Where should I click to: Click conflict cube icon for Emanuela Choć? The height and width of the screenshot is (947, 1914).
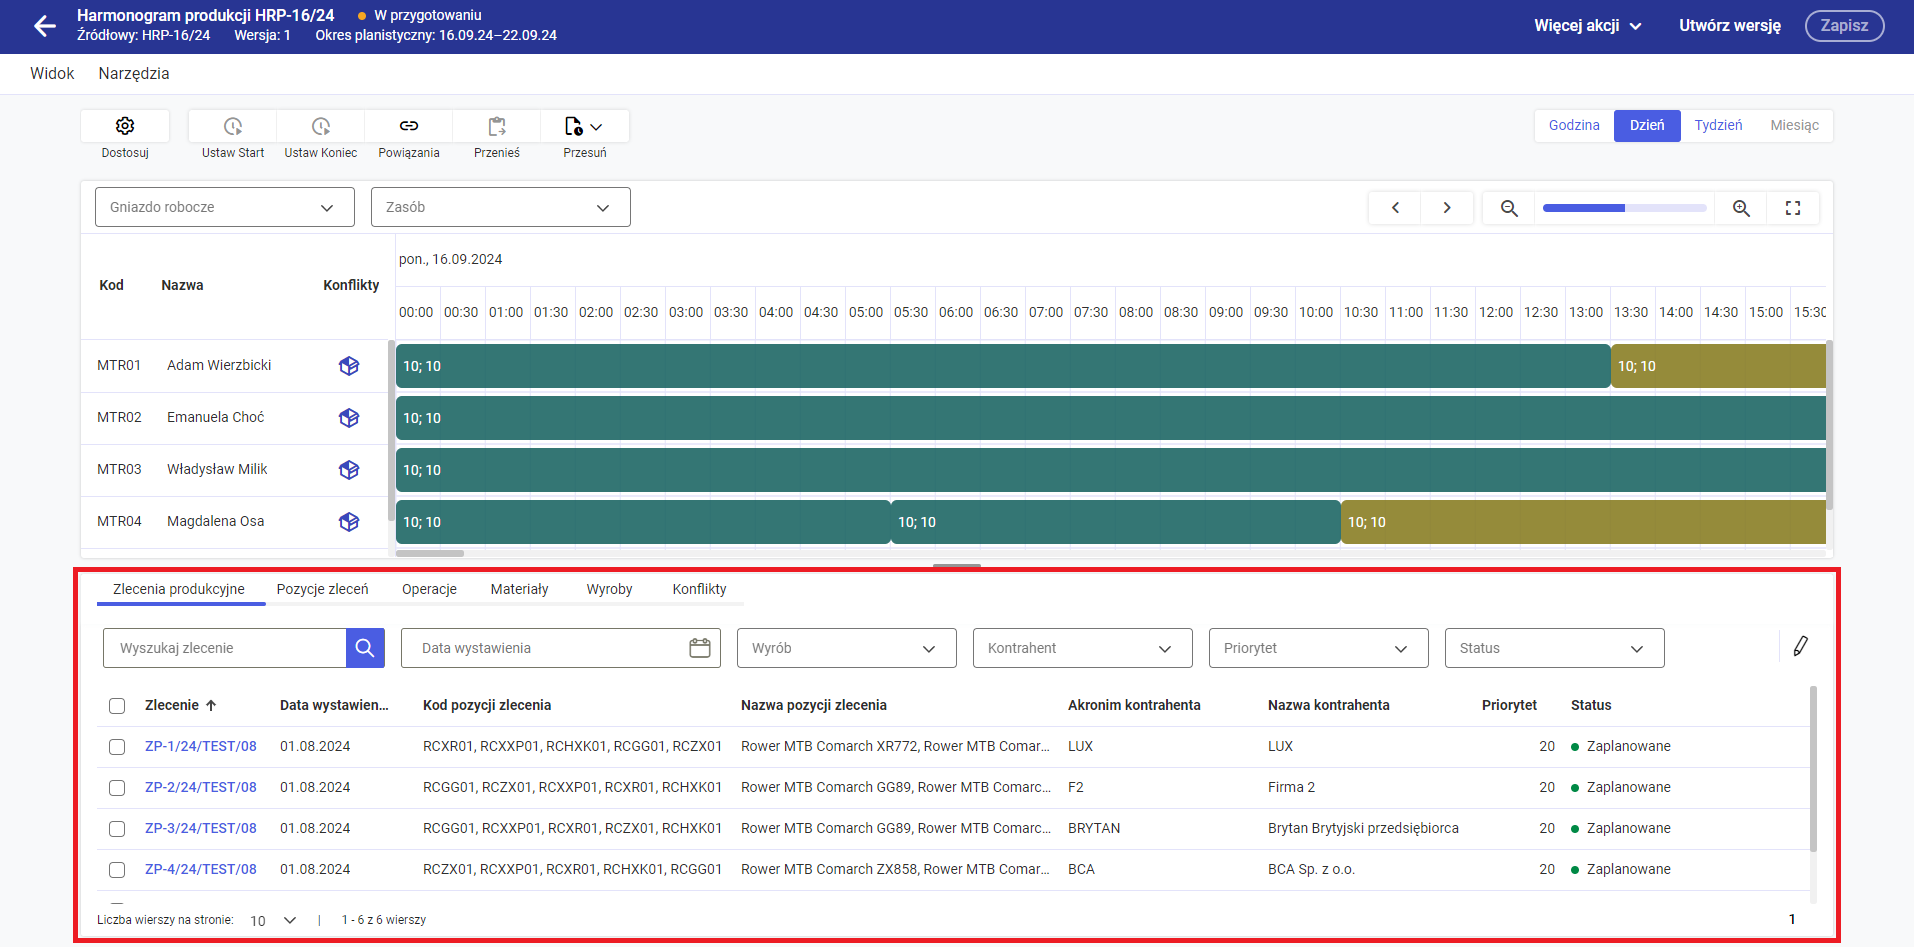pos(349,418)
